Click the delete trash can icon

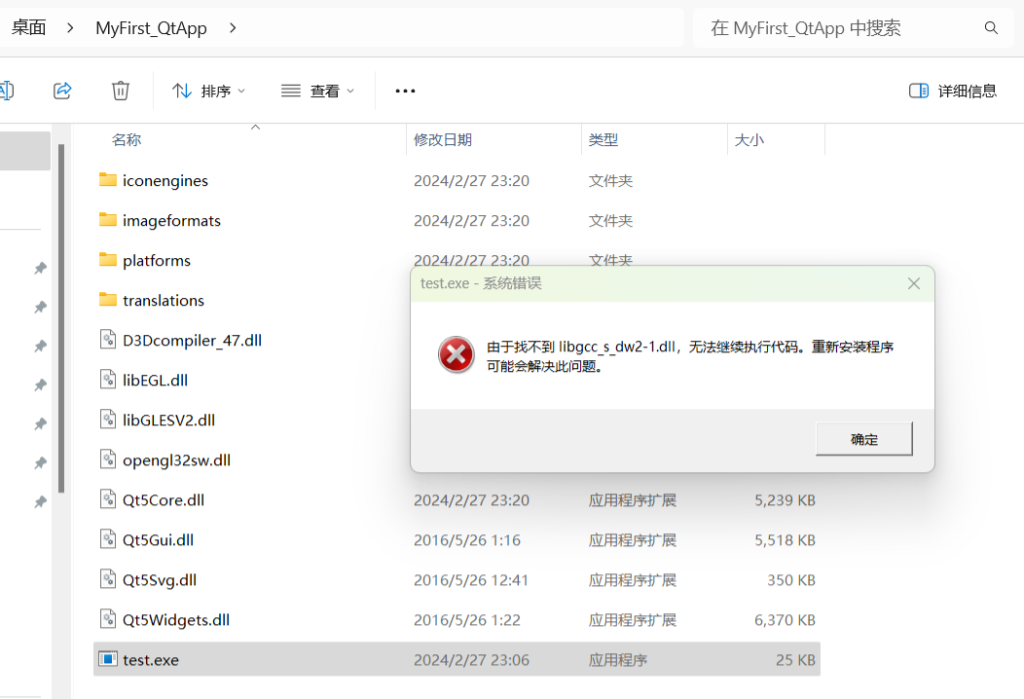pyautogui.click(x=120, y=91)
